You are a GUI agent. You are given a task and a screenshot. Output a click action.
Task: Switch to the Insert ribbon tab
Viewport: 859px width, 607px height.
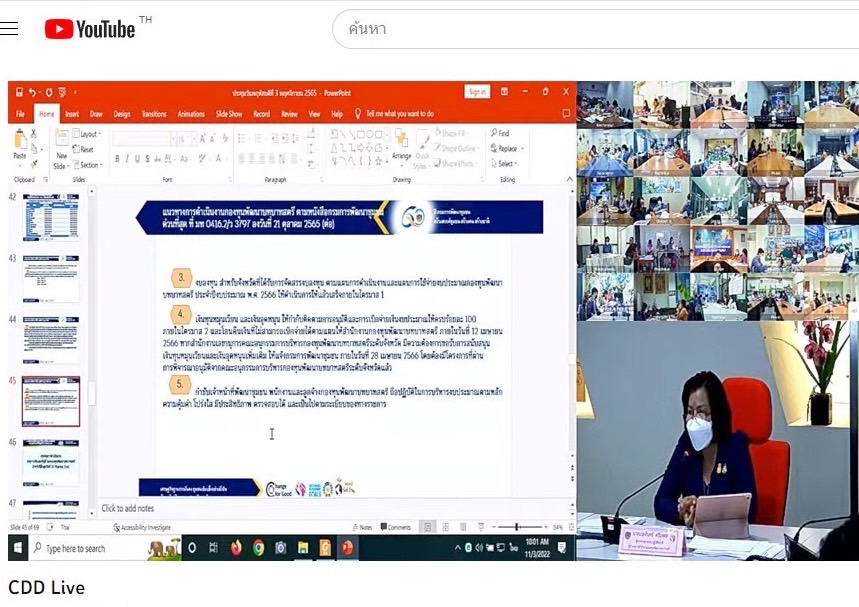click(x=72, y=114)
